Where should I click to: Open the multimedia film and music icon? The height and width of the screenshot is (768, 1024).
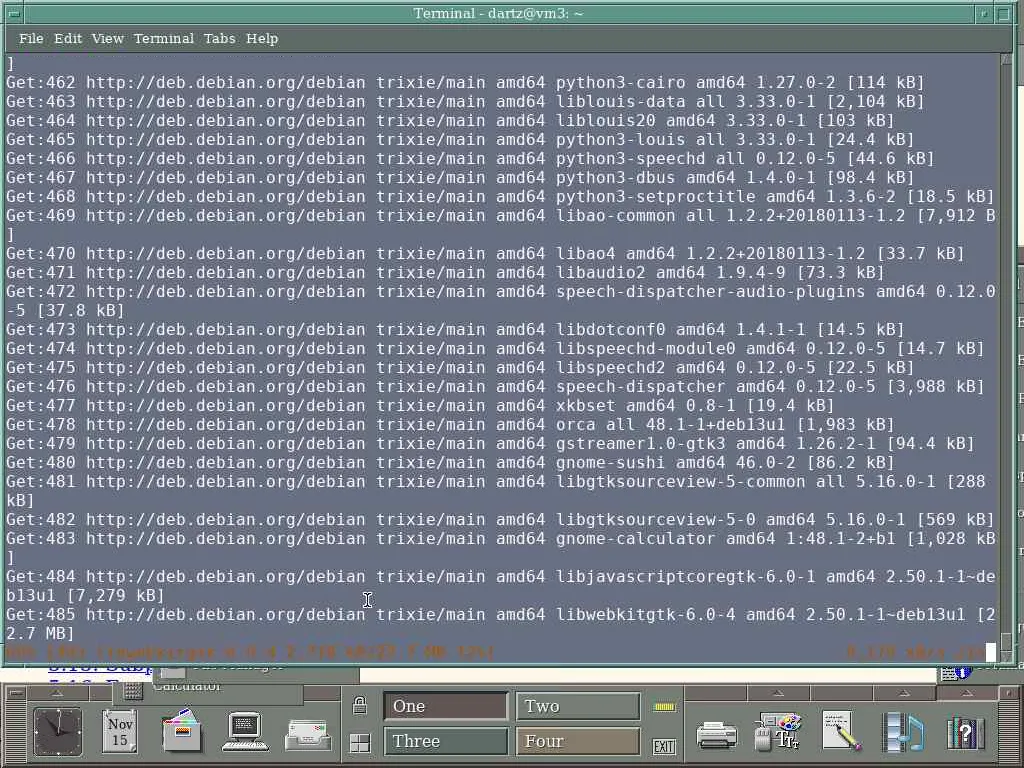click(903, 731)
